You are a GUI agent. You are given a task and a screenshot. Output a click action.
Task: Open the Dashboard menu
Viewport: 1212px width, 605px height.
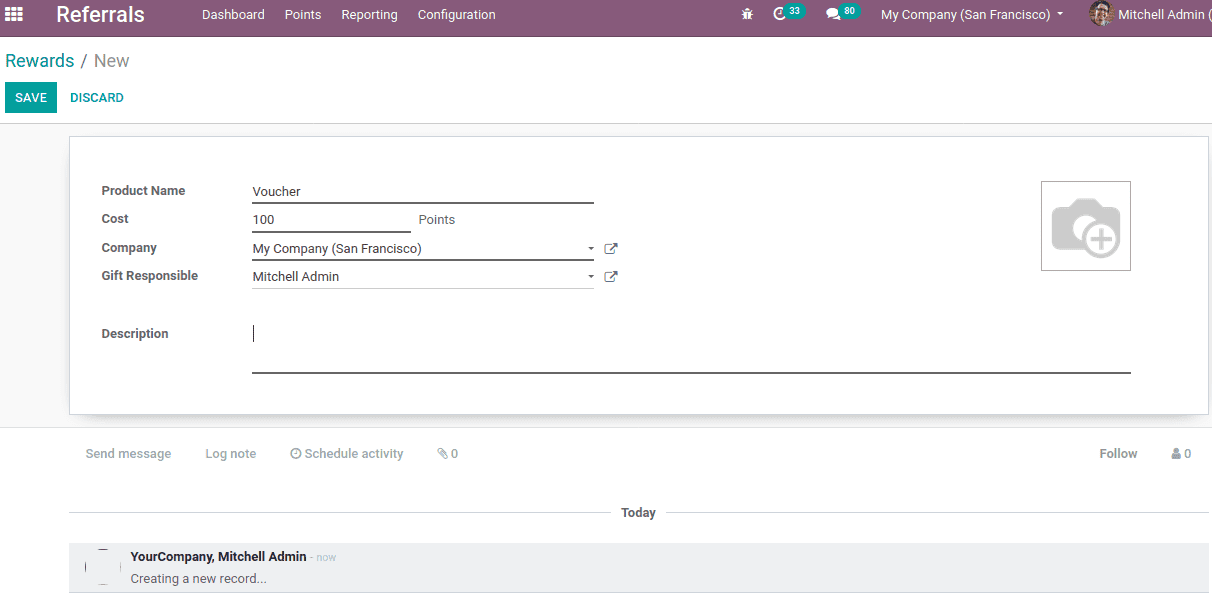coord(233,15)
